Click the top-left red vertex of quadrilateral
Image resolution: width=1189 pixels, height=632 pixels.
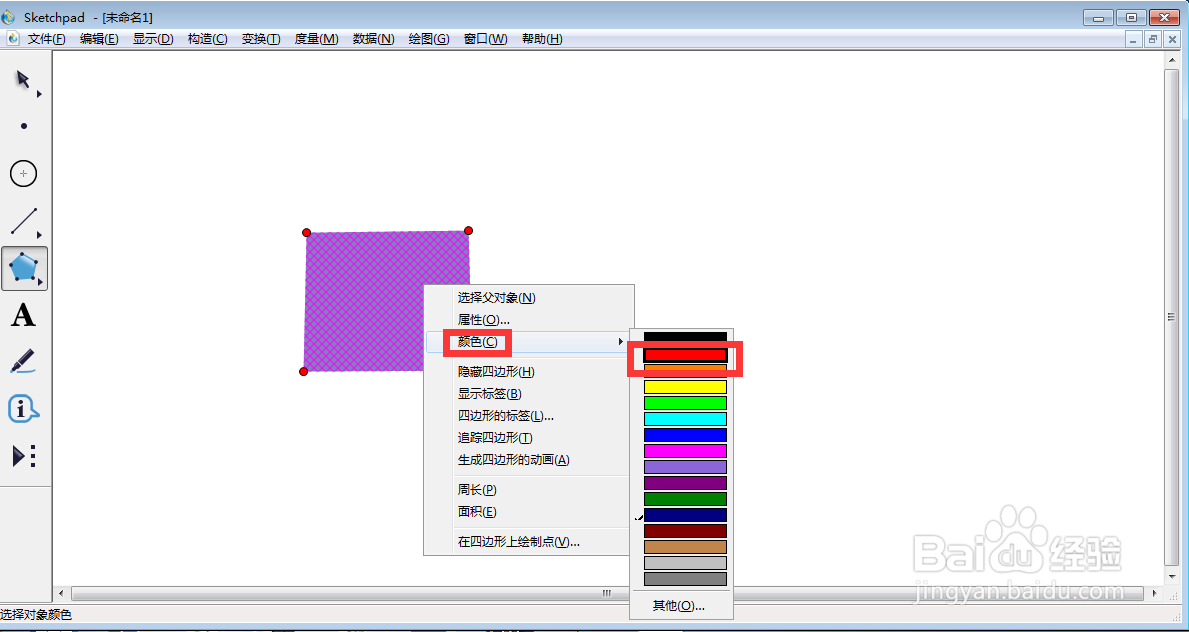point(306,232)
